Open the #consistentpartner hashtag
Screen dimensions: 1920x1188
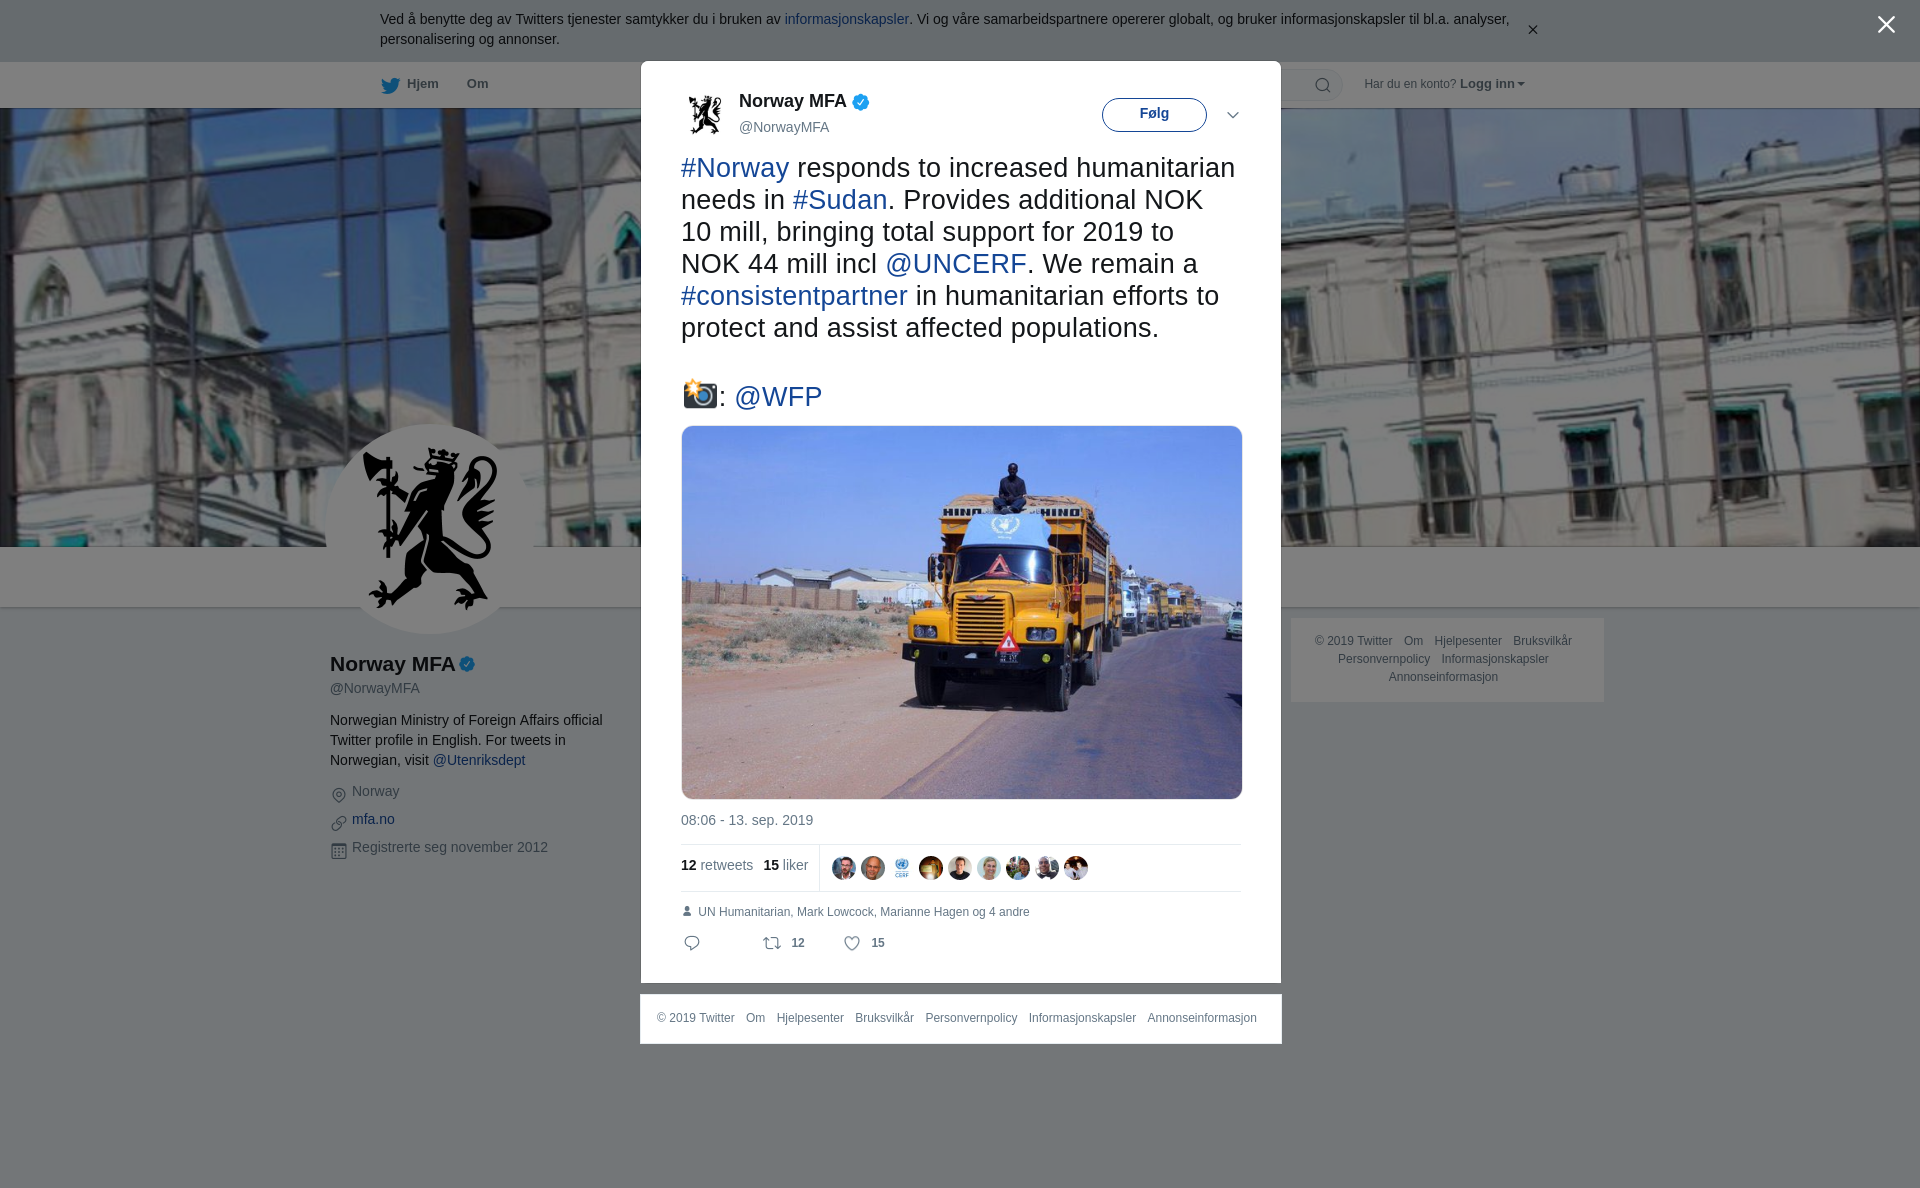[x=794, y=296]
